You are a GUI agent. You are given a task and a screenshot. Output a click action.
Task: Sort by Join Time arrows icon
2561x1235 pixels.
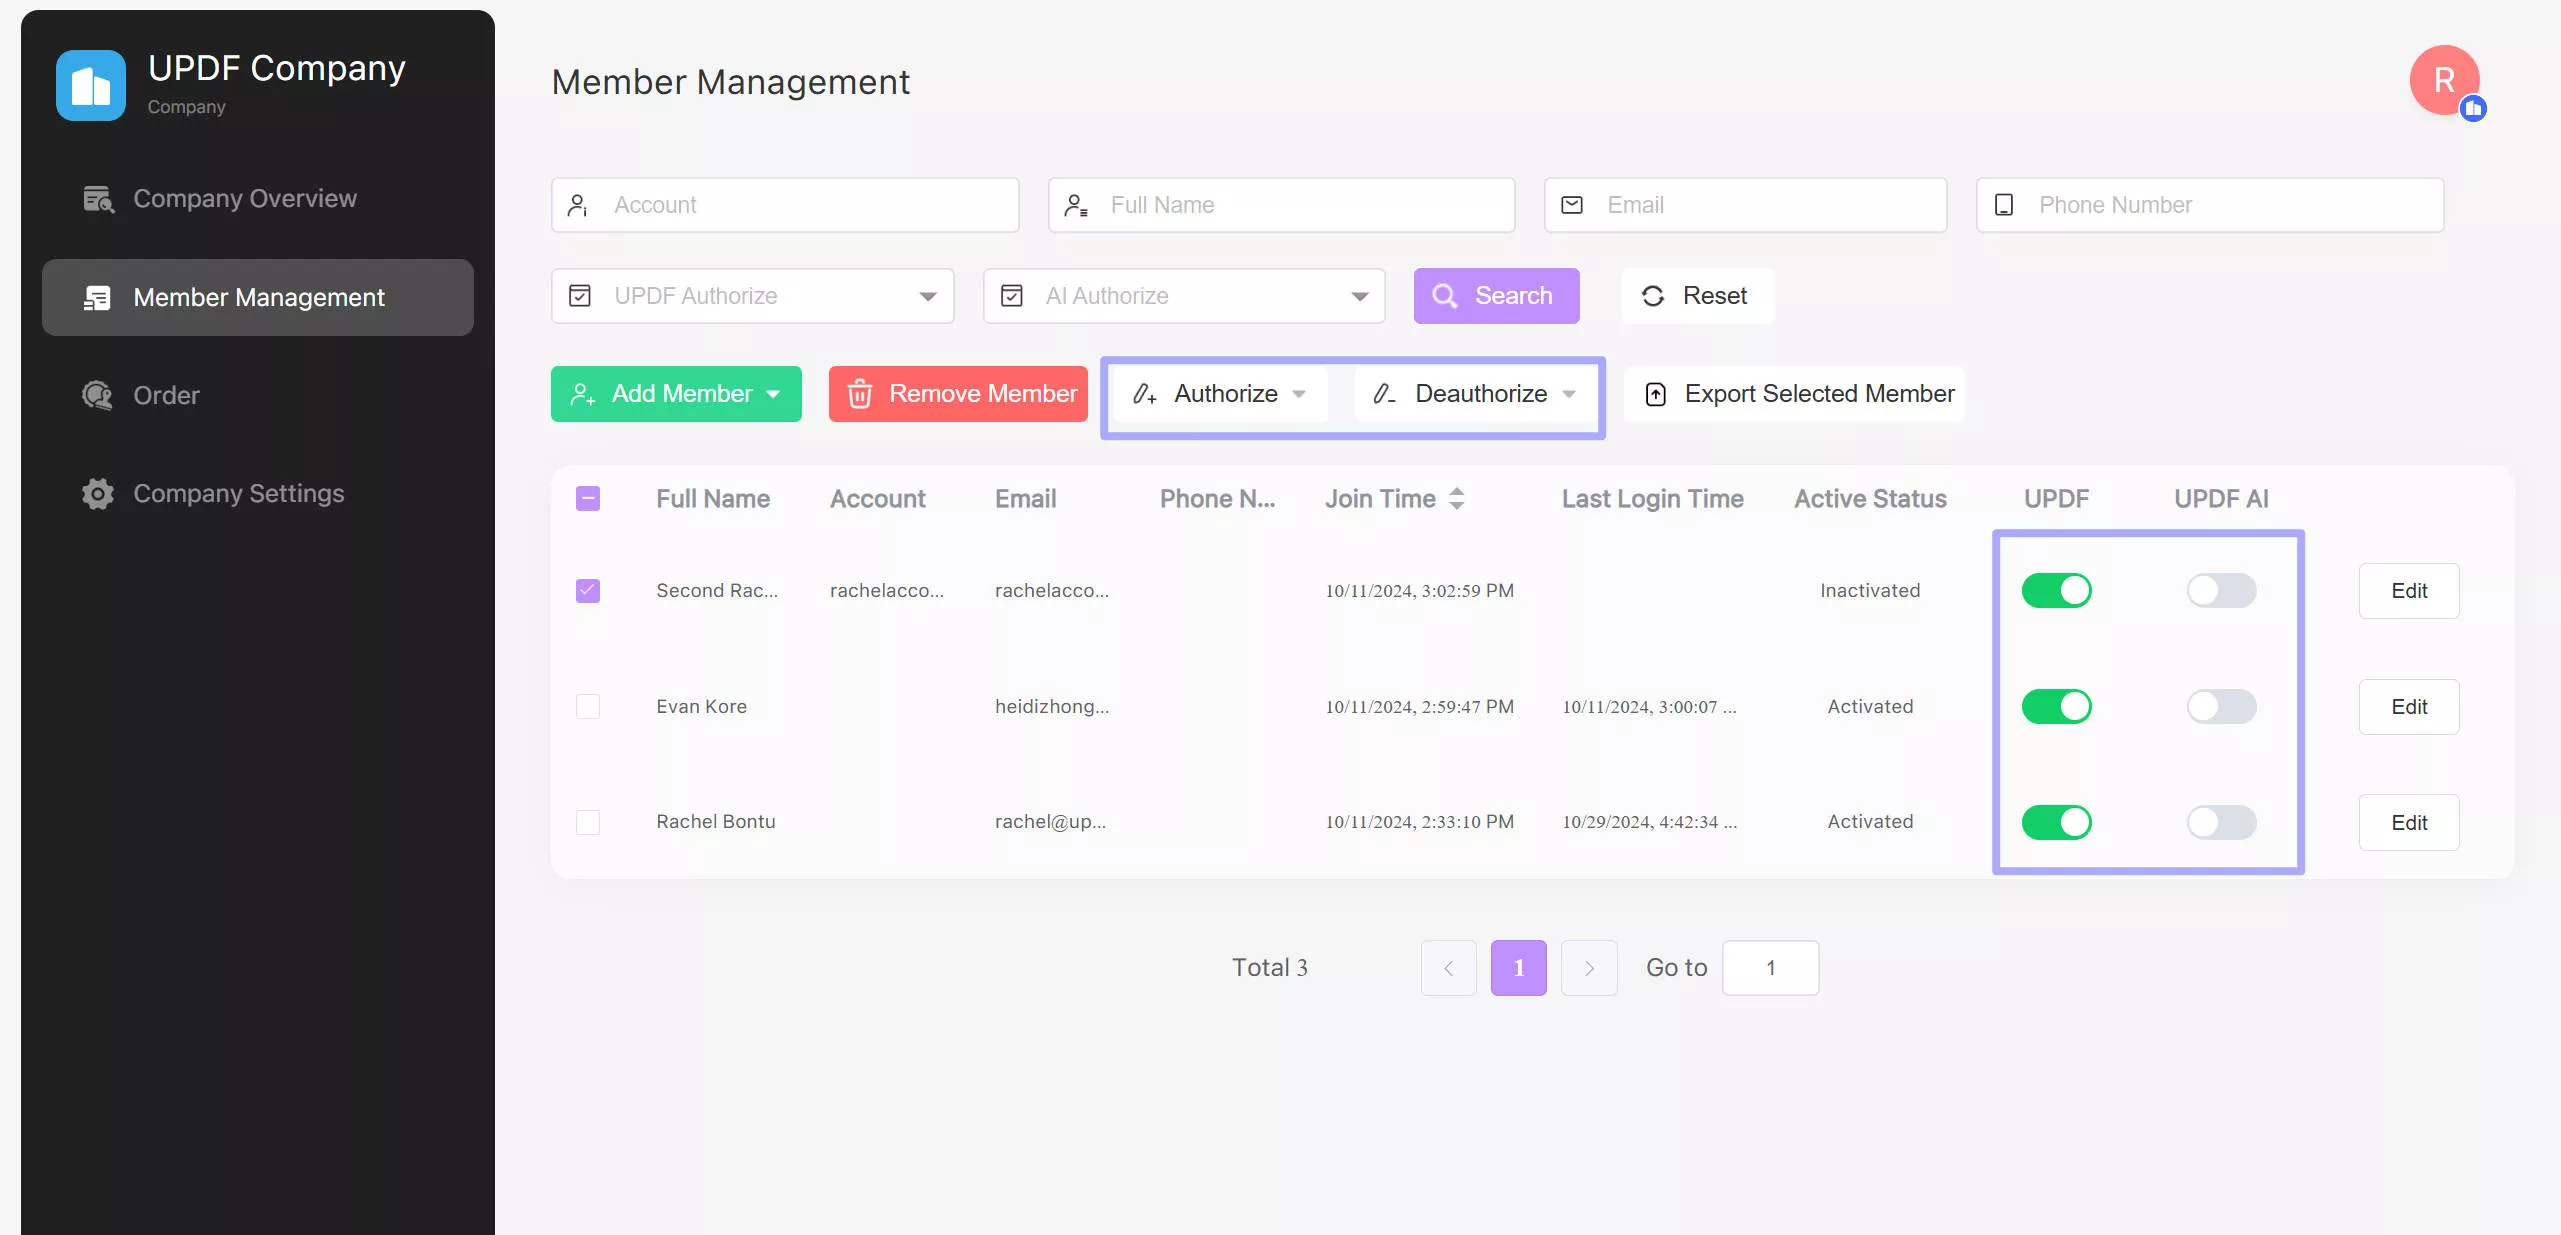click(1457, 498)
